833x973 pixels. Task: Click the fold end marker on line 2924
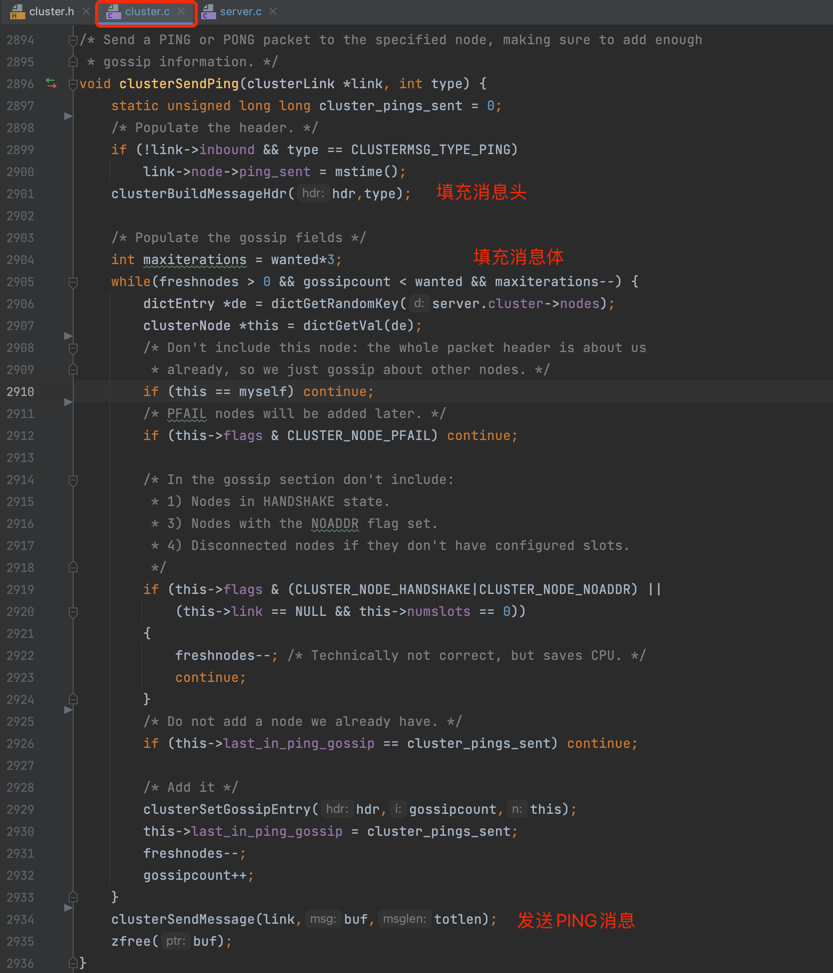pyautogui.click(x=73, y=700)
